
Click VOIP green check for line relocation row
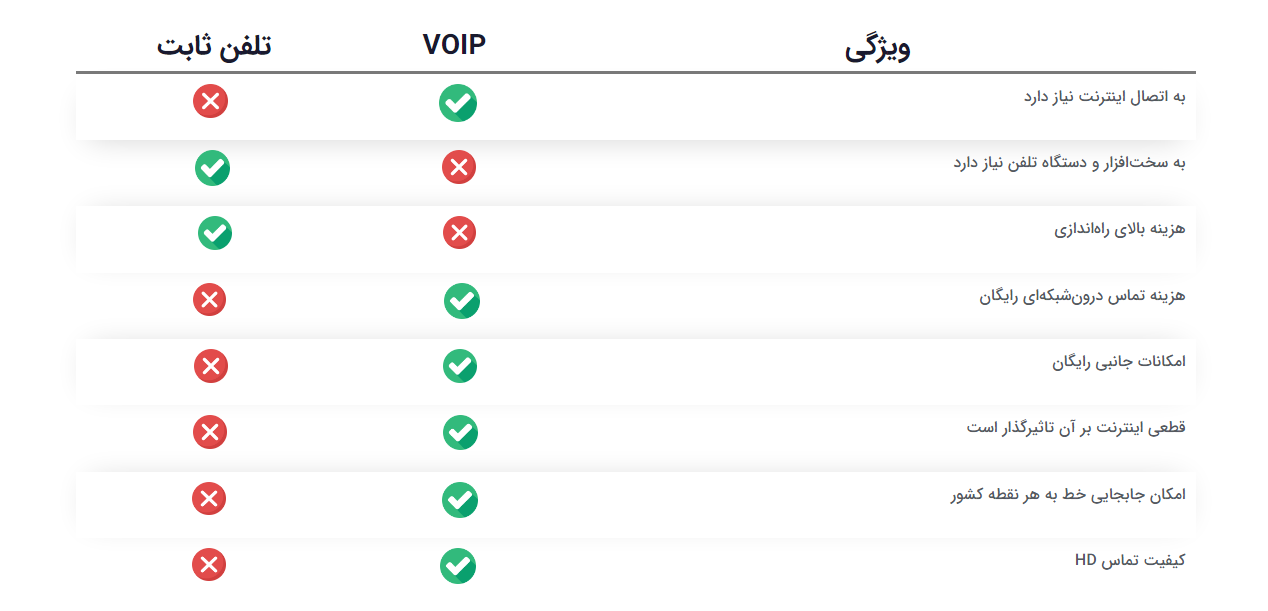[460, 500]
